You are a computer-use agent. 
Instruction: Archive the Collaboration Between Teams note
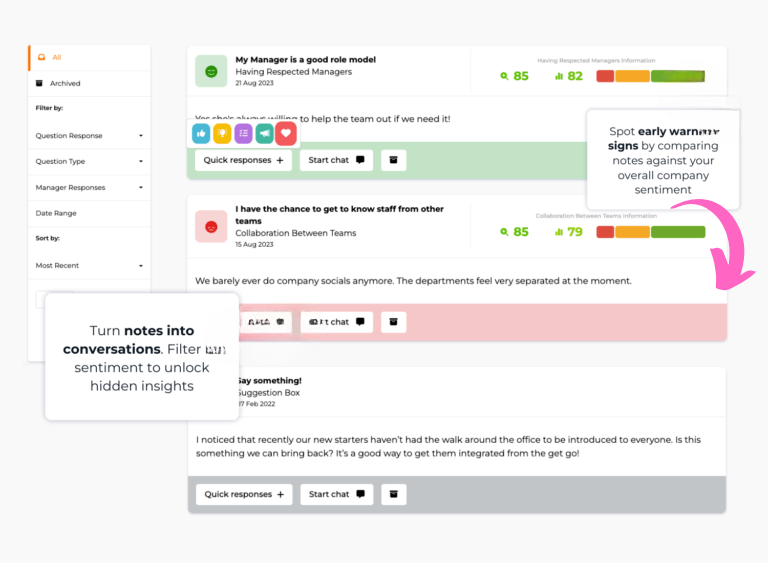pyautogui.click(x=394, y=322)
